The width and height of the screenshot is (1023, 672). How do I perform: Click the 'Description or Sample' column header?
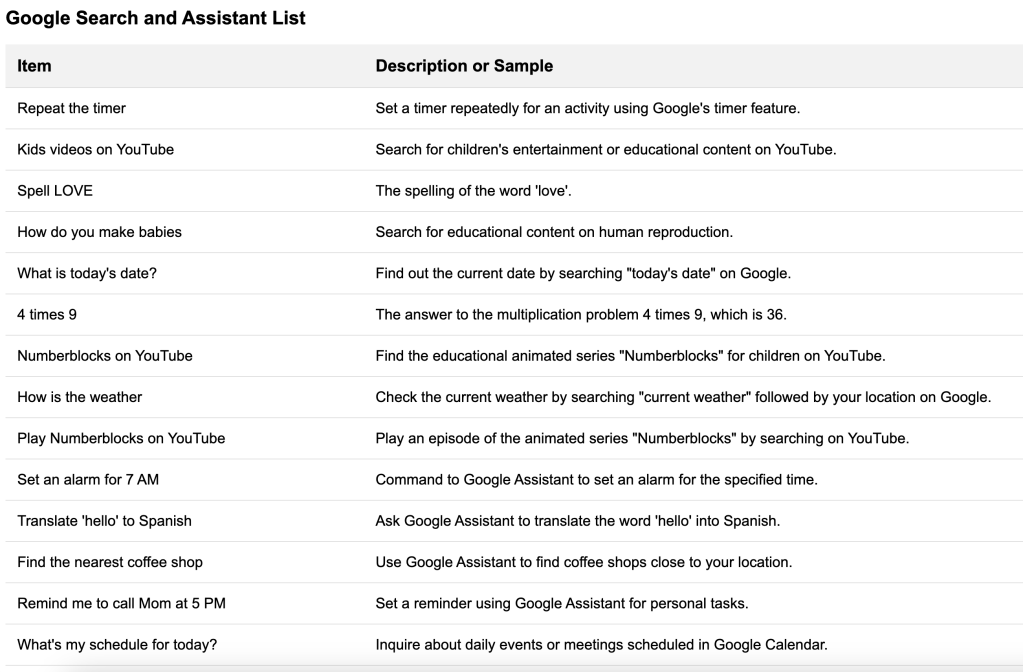(x=464, y=66)
